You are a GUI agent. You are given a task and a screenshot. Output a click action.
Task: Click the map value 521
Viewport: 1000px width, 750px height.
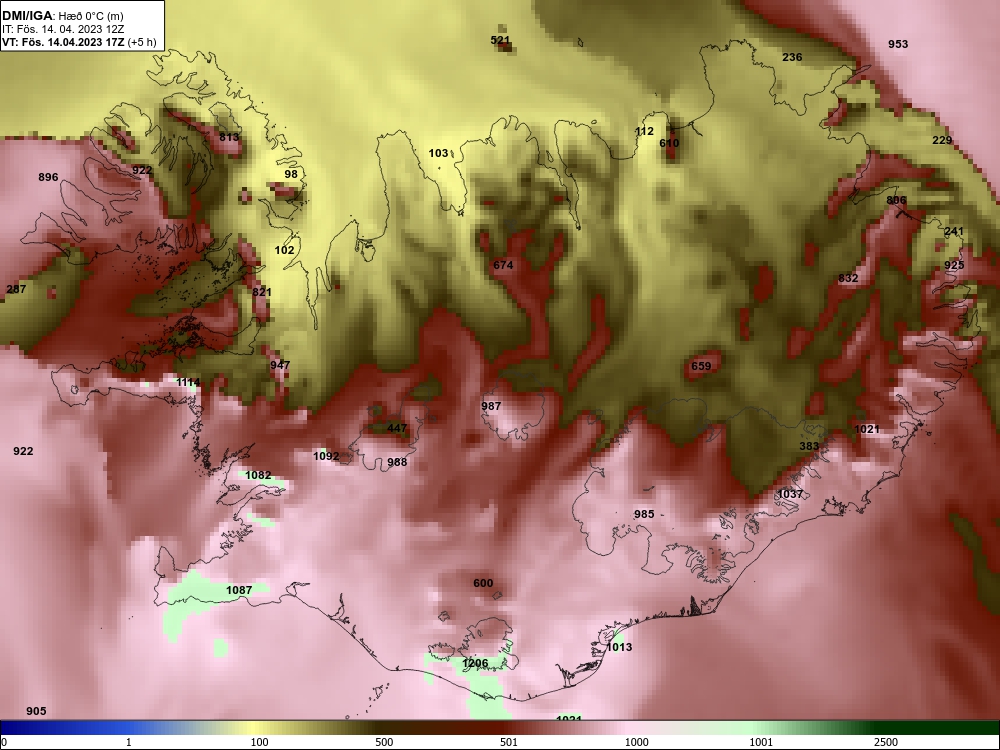(x=501, y=40)
